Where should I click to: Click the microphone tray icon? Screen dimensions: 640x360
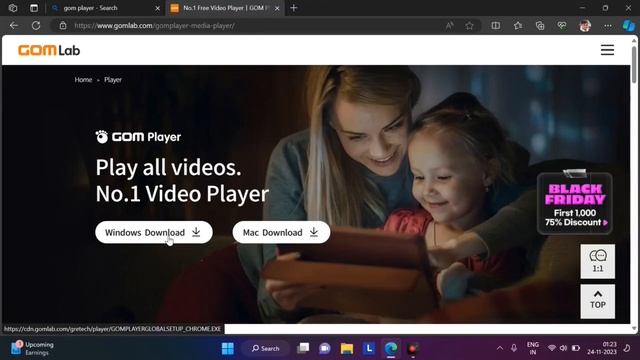(513, 348)
